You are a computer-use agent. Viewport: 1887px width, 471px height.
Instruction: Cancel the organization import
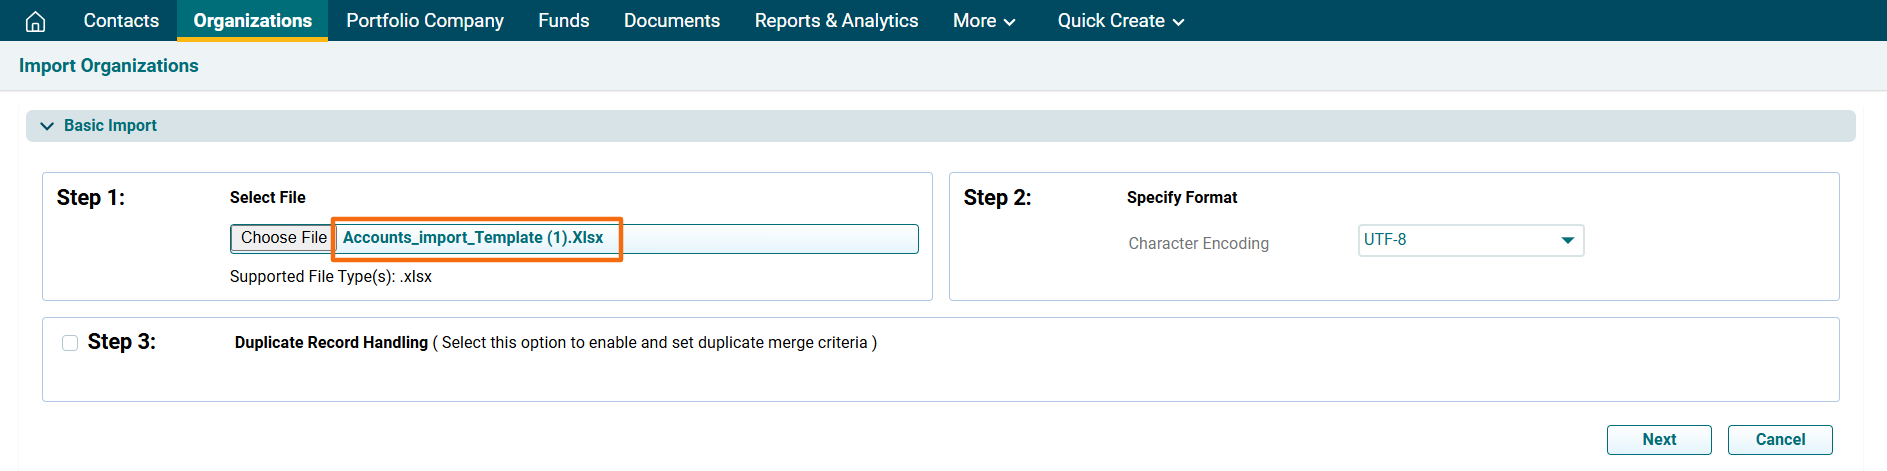tap(1779, 440)
